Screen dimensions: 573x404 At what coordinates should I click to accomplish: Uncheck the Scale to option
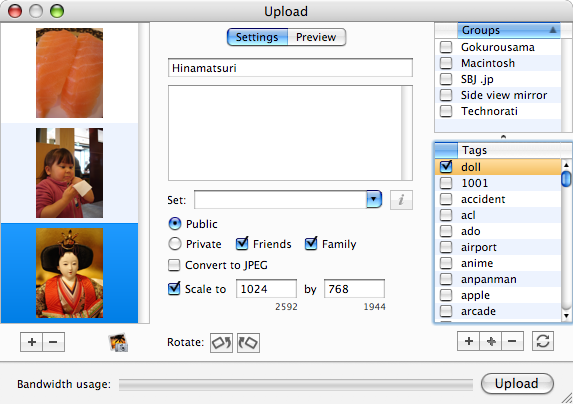[x=174, y=289]
